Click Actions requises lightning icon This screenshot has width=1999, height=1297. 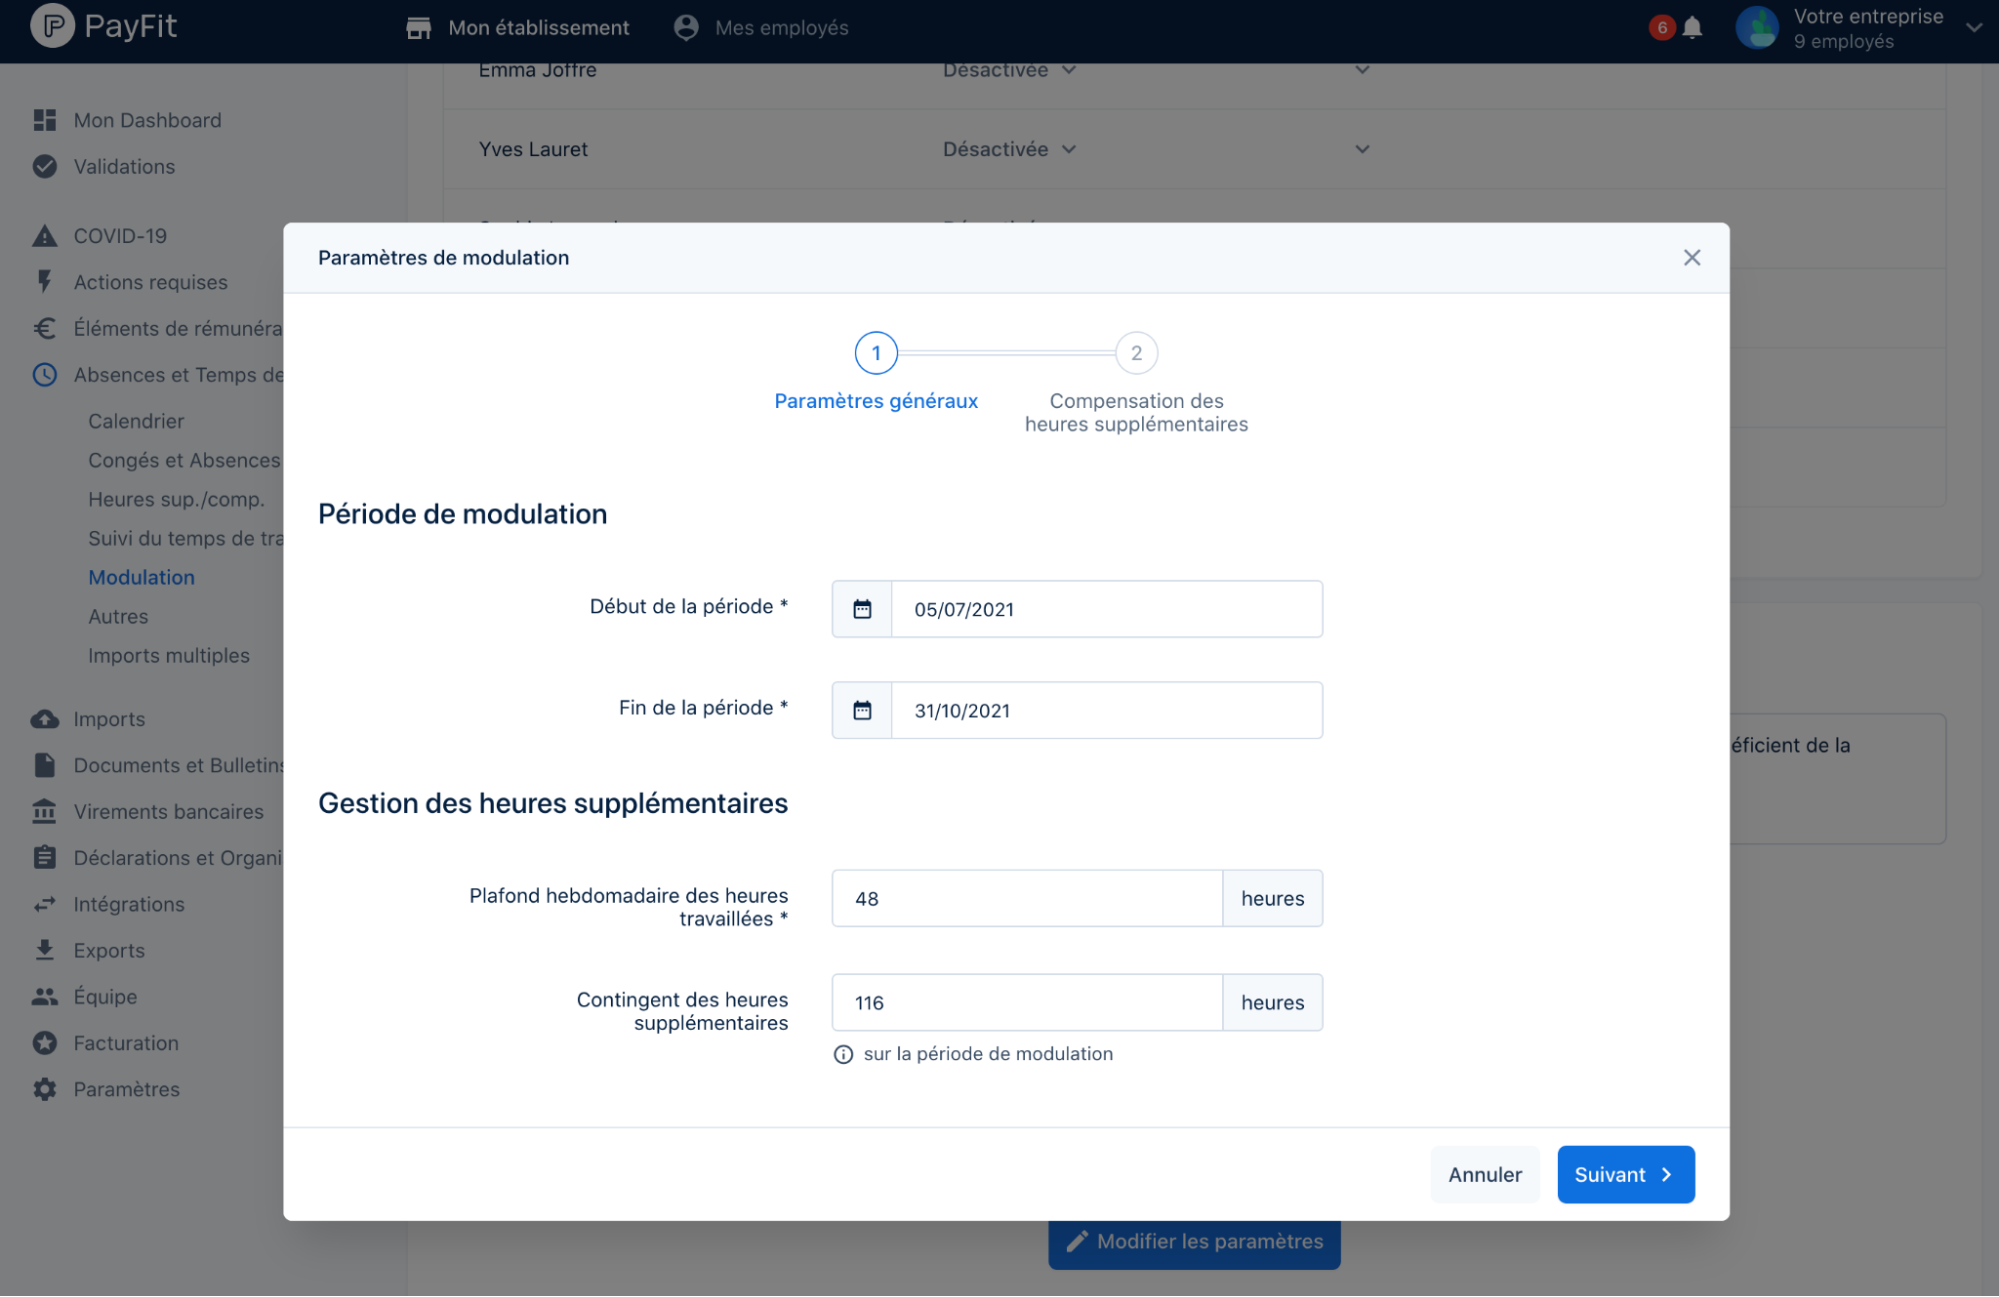(x=45, y=282)
